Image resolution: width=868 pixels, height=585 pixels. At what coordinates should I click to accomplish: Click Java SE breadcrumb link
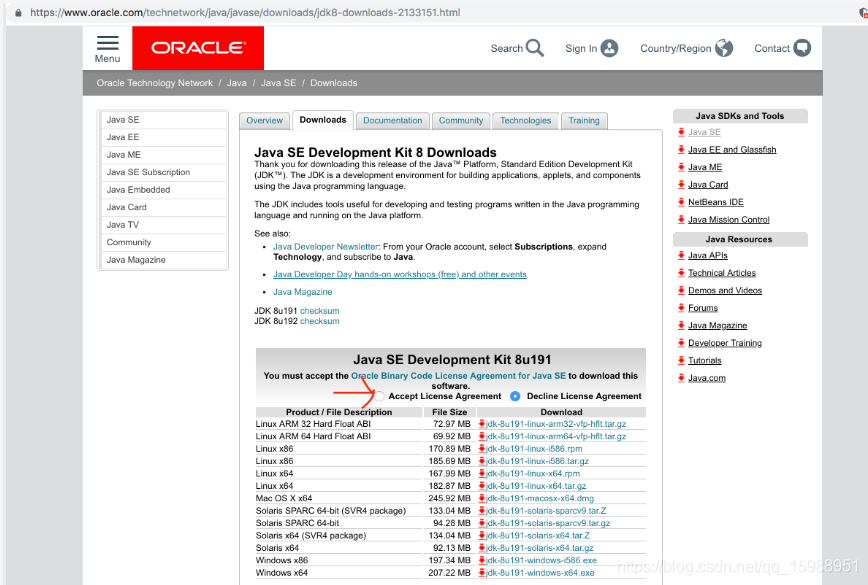click(278, 83)
